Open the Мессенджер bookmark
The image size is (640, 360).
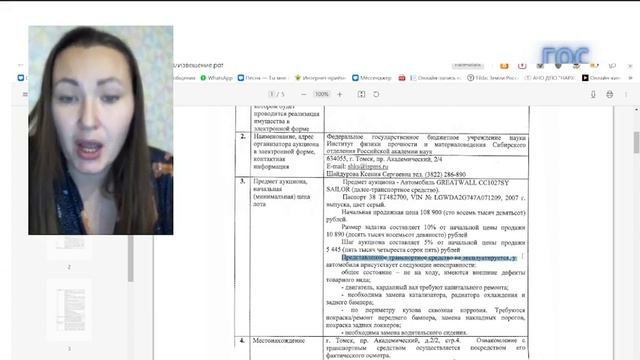372,78
